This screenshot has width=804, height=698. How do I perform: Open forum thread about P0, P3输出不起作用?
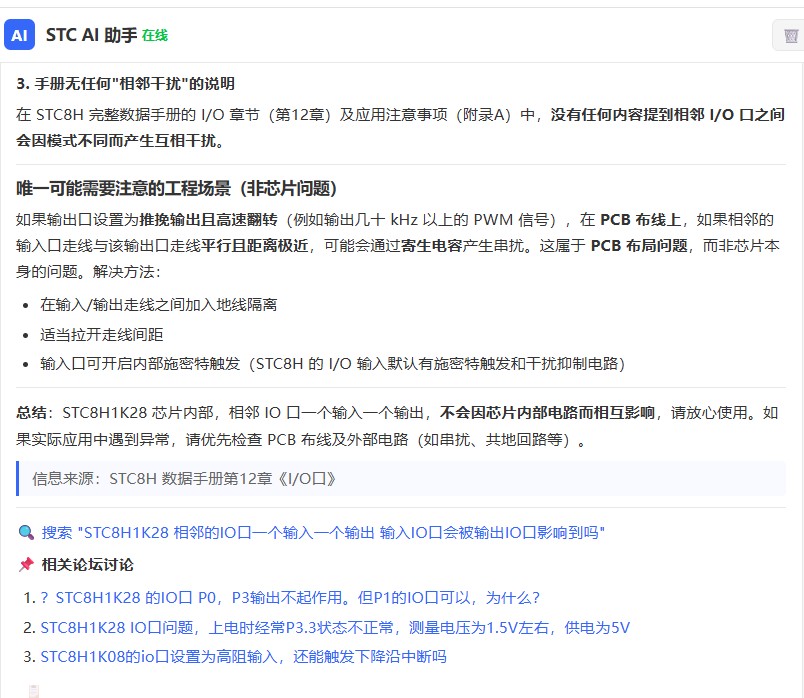290,597
